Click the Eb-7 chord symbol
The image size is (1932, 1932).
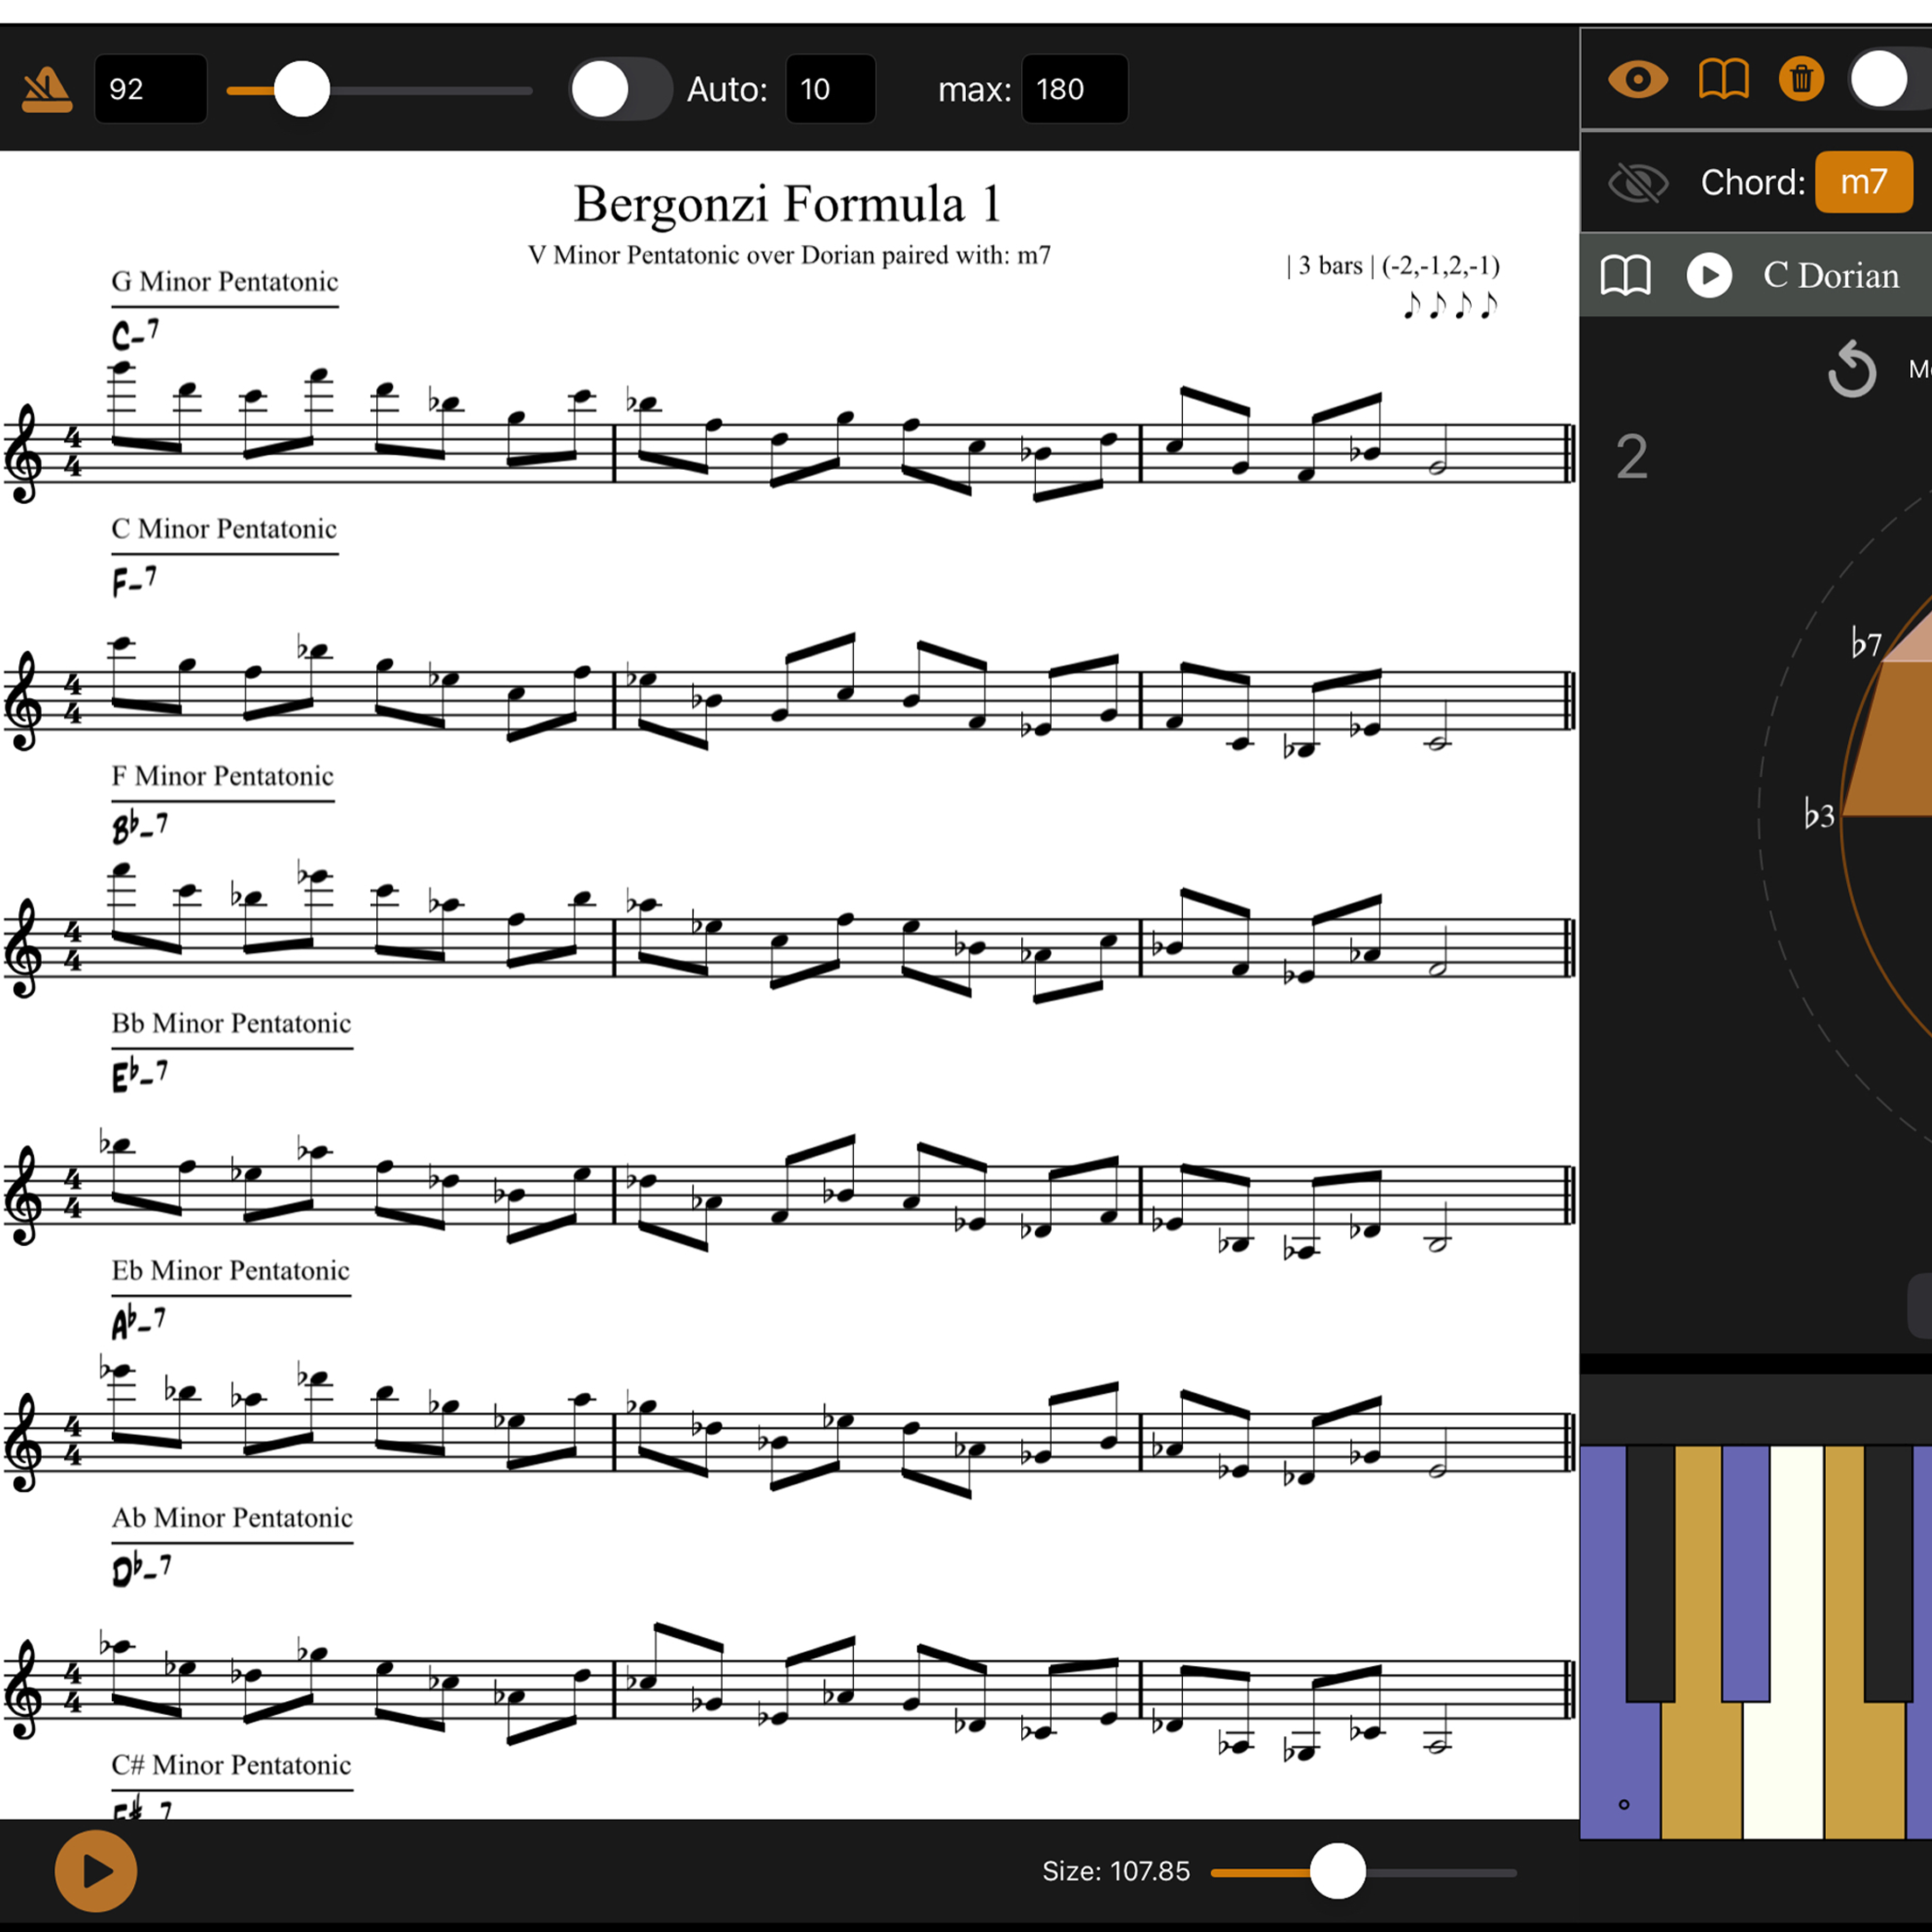click(x=140, y=1075)
